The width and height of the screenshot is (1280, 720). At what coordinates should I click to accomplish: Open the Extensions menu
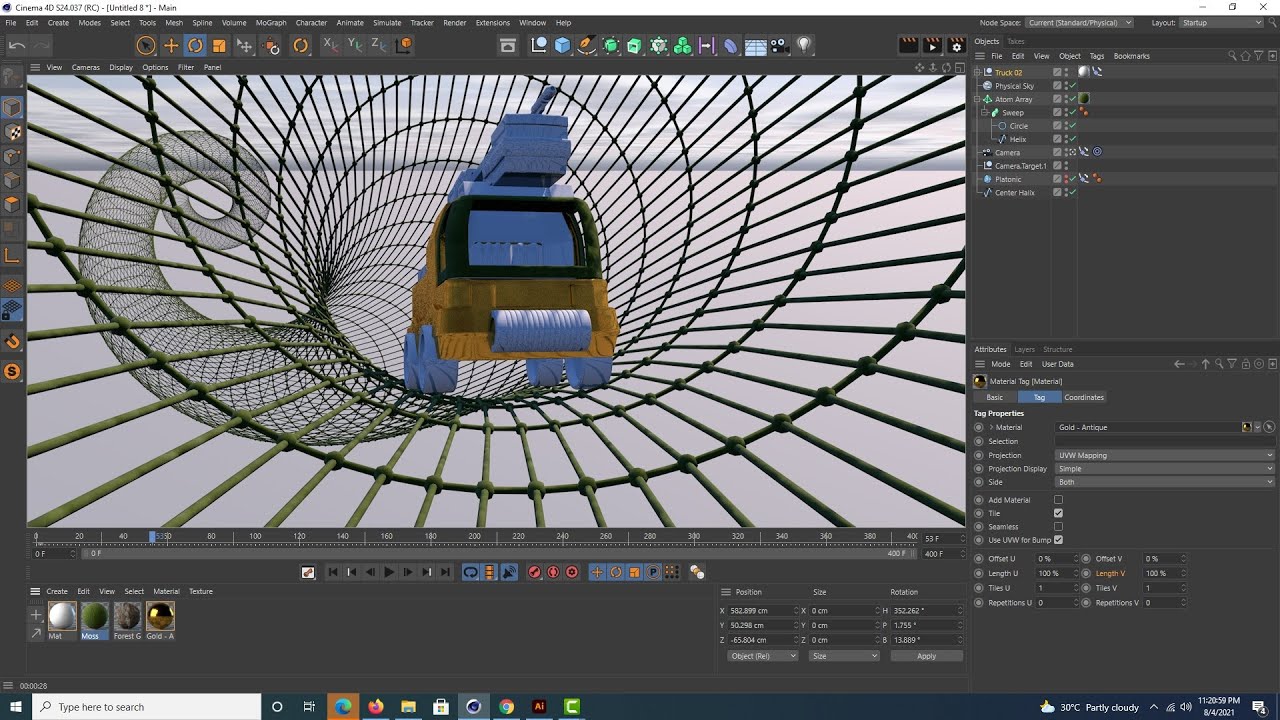point(492,22)
